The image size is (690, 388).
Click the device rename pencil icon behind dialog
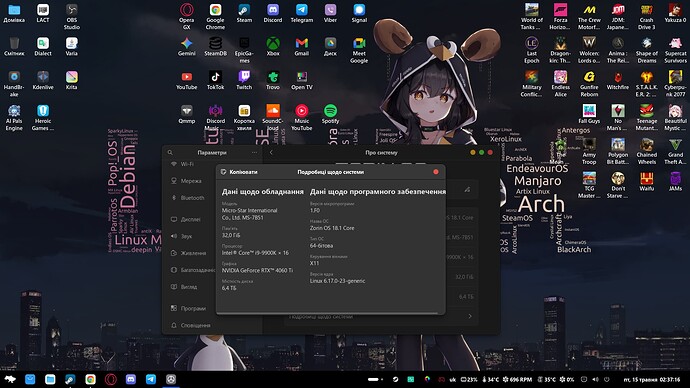pos(467,190)
